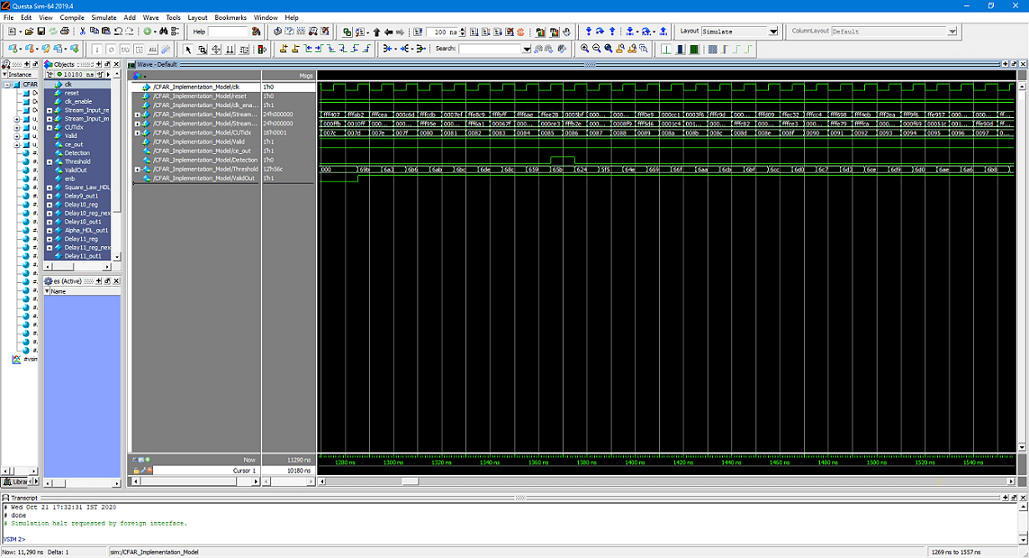Select the Detection signal in Objects panel
Viewport: 1029px width, 558px height.
click(77, 153)
